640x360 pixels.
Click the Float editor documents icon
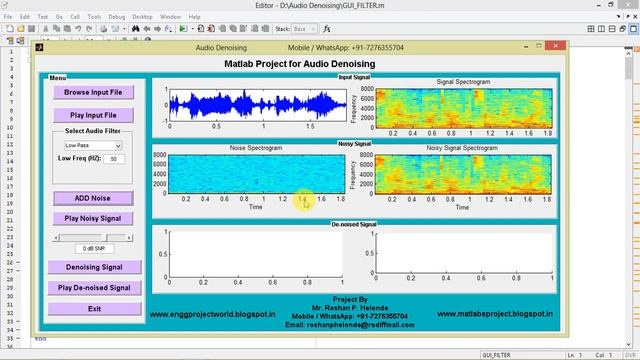[x=622, y=29]
